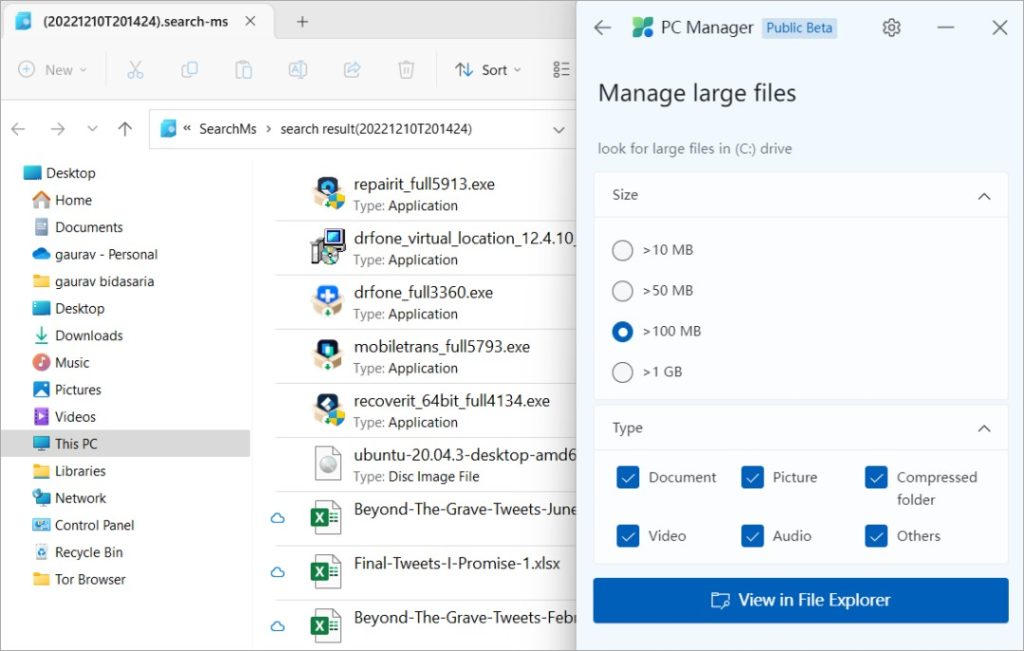Click the Share icon in Explorer toolbar
The width and height of the screenshot is (1024, 651).
point(352,70)
